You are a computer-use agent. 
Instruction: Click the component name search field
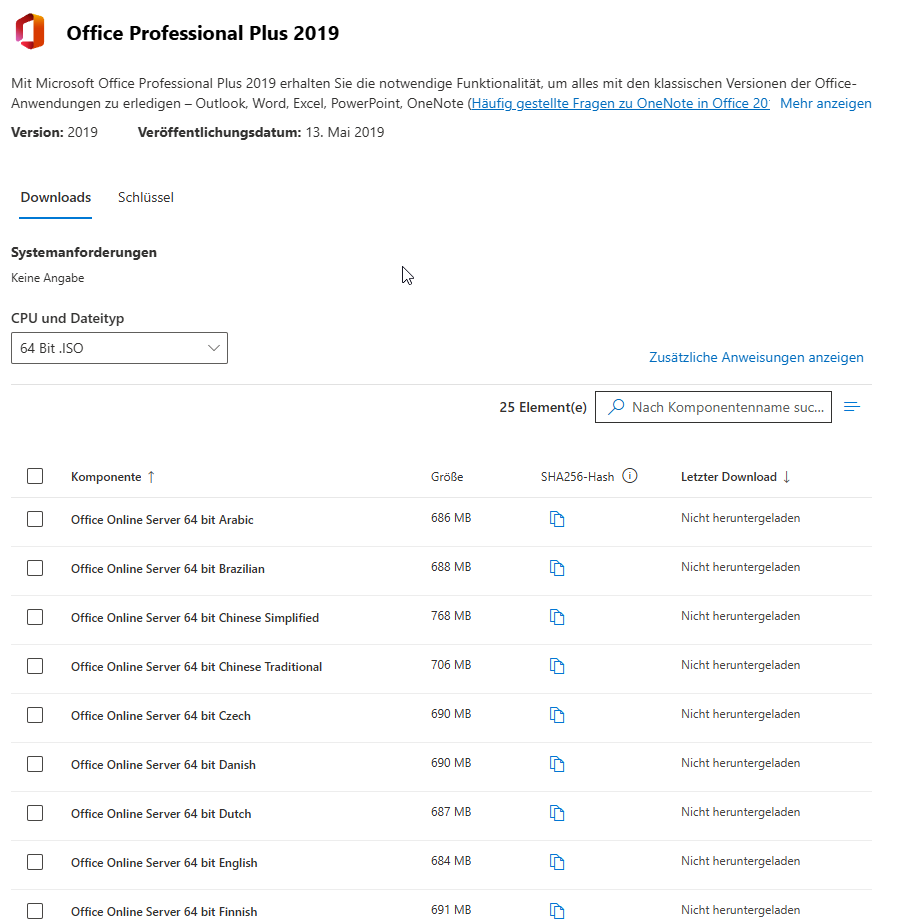727,407
